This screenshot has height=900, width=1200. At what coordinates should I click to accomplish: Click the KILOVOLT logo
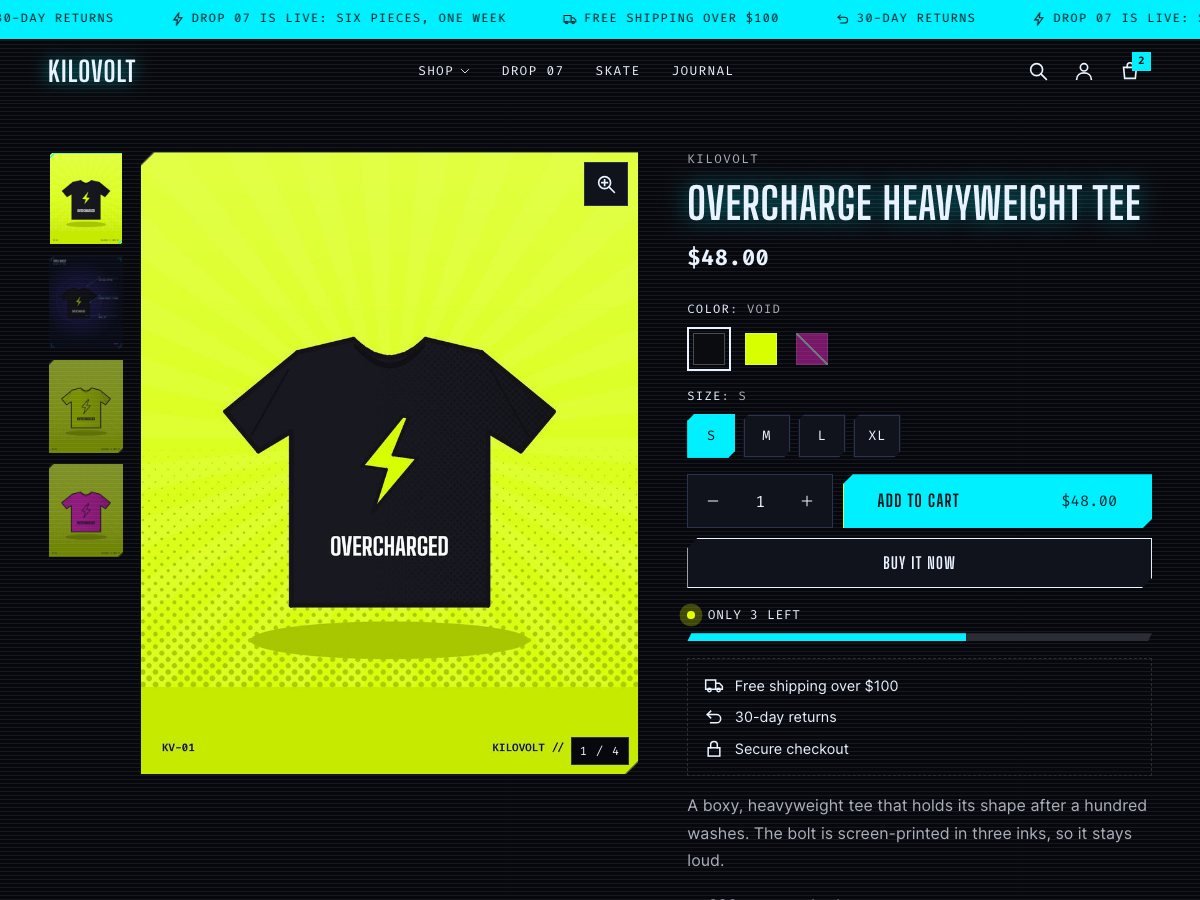coord(92,71)
